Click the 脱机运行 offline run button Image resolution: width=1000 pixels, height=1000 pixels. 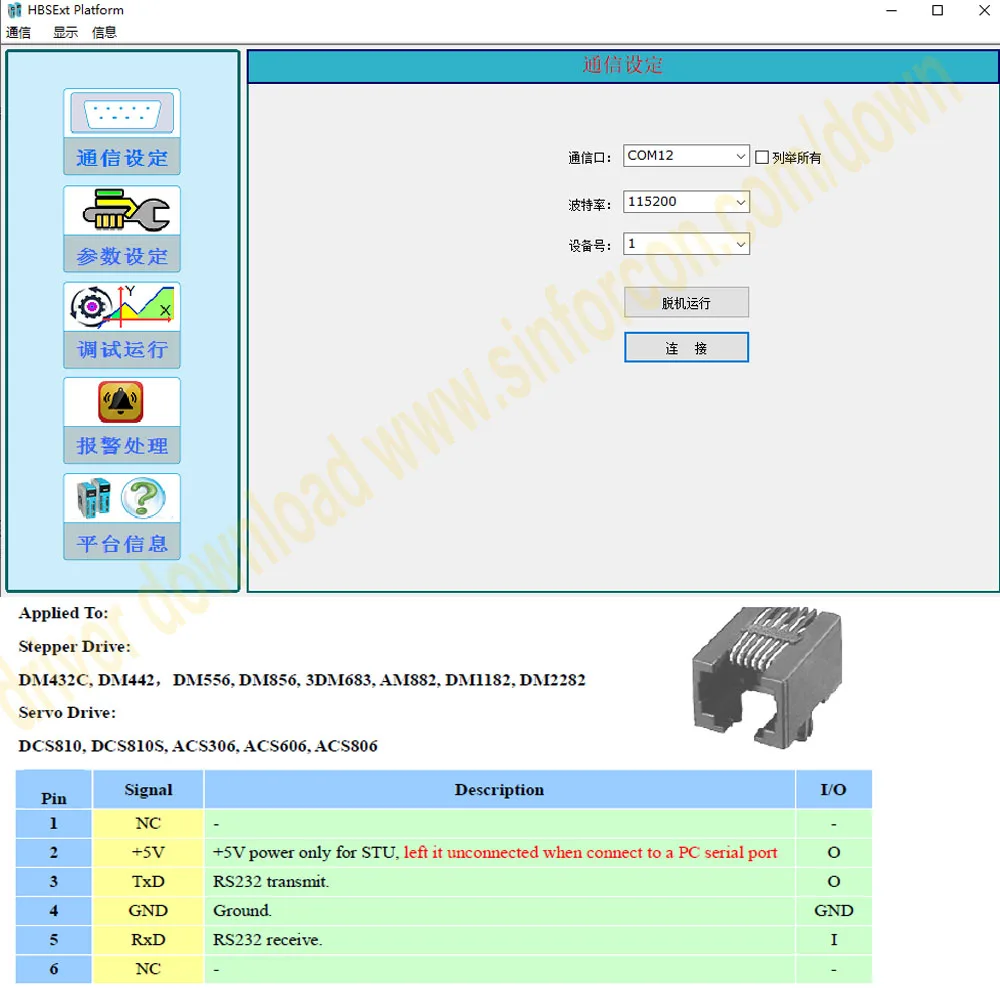686,303
